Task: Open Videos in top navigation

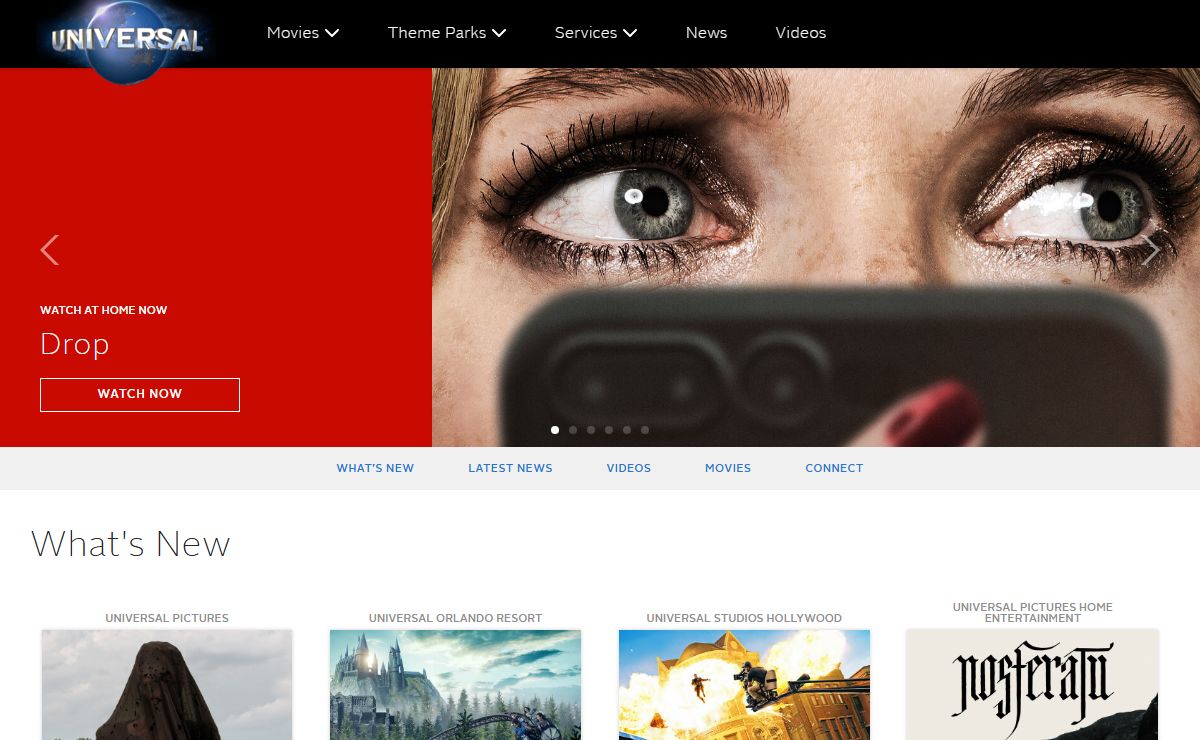Action: (801, 33)
